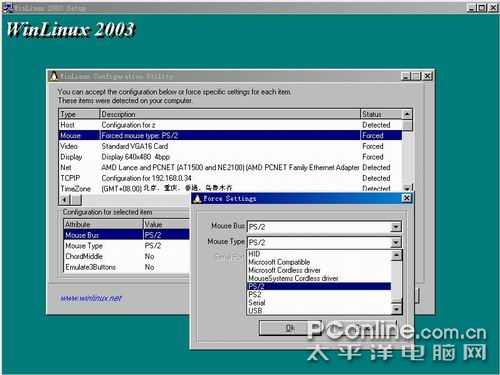The image size is (500, 375).
Task: Select PS2 option in dropdown list
Action: (x=319, y=294)
